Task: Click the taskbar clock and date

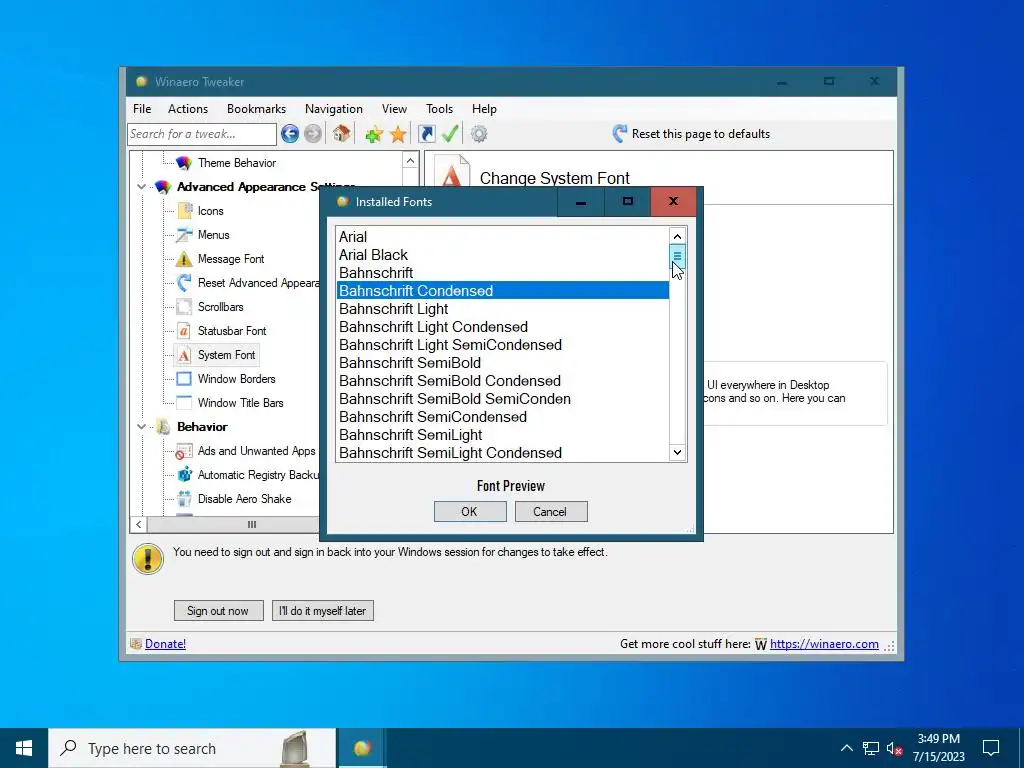Action: [938, 748]
